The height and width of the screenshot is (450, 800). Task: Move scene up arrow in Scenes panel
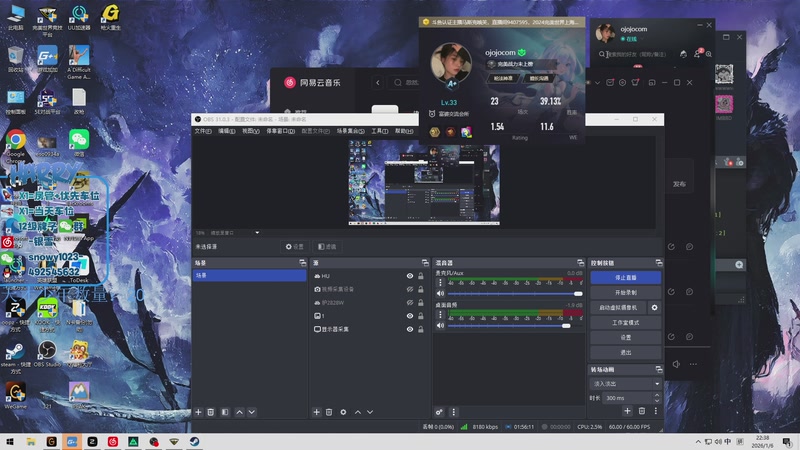tap(239, 412)
